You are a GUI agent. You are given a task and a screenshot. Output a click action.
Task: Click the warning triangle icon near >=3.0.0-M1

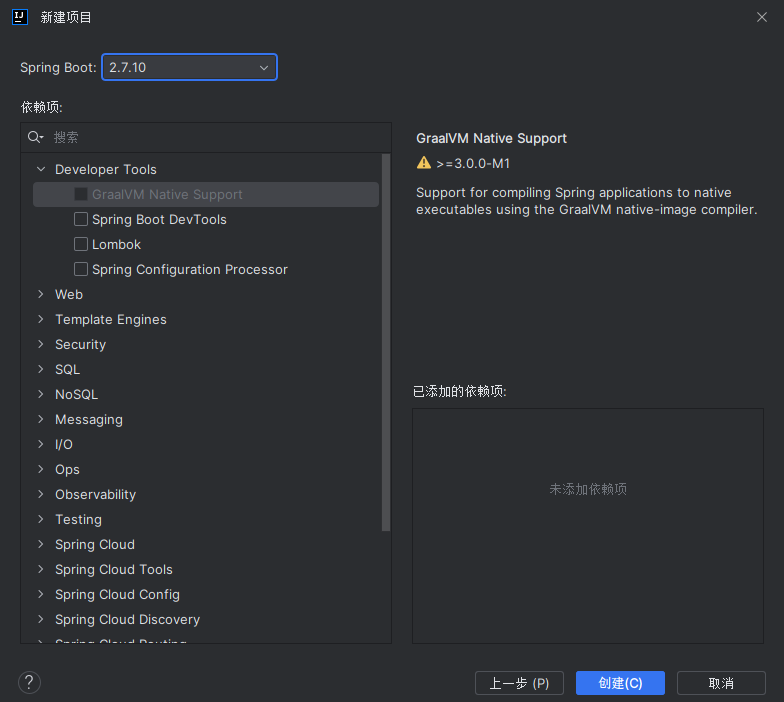click(424, 163)
